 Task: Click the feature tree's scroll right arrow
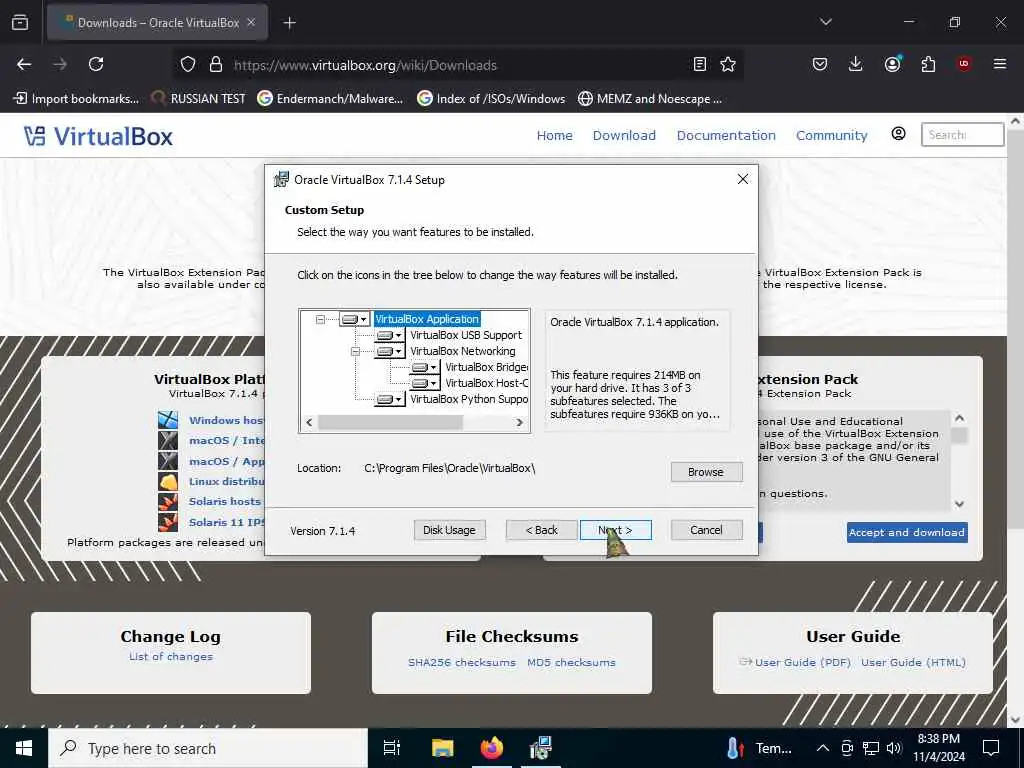click(520, 423)
